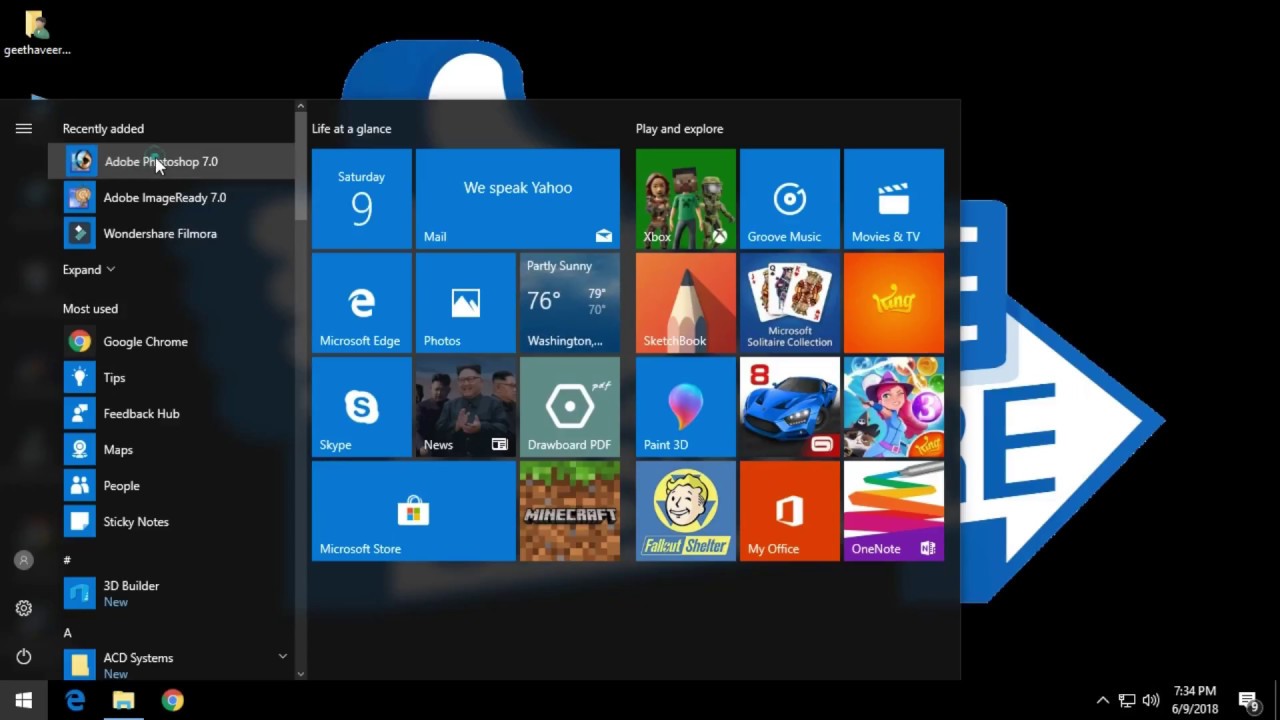Click the Recently added header
1280x720 pixels.
tap(103, 129)
